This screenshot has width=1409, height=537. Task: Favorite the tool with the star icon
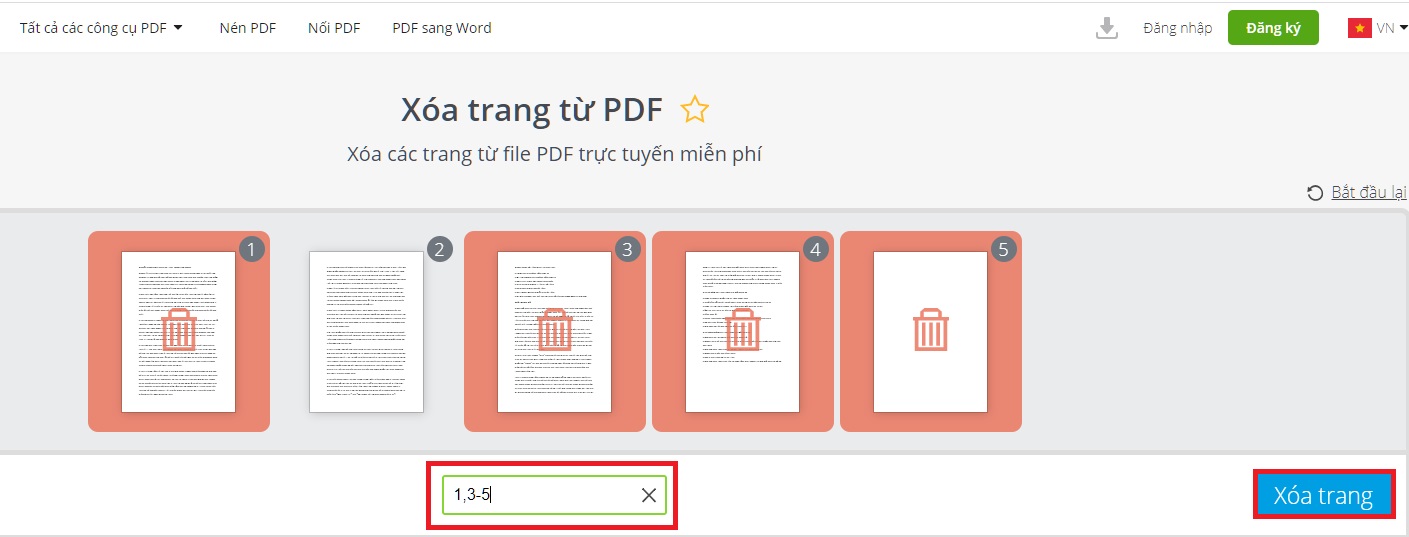[x=694, y=110]
